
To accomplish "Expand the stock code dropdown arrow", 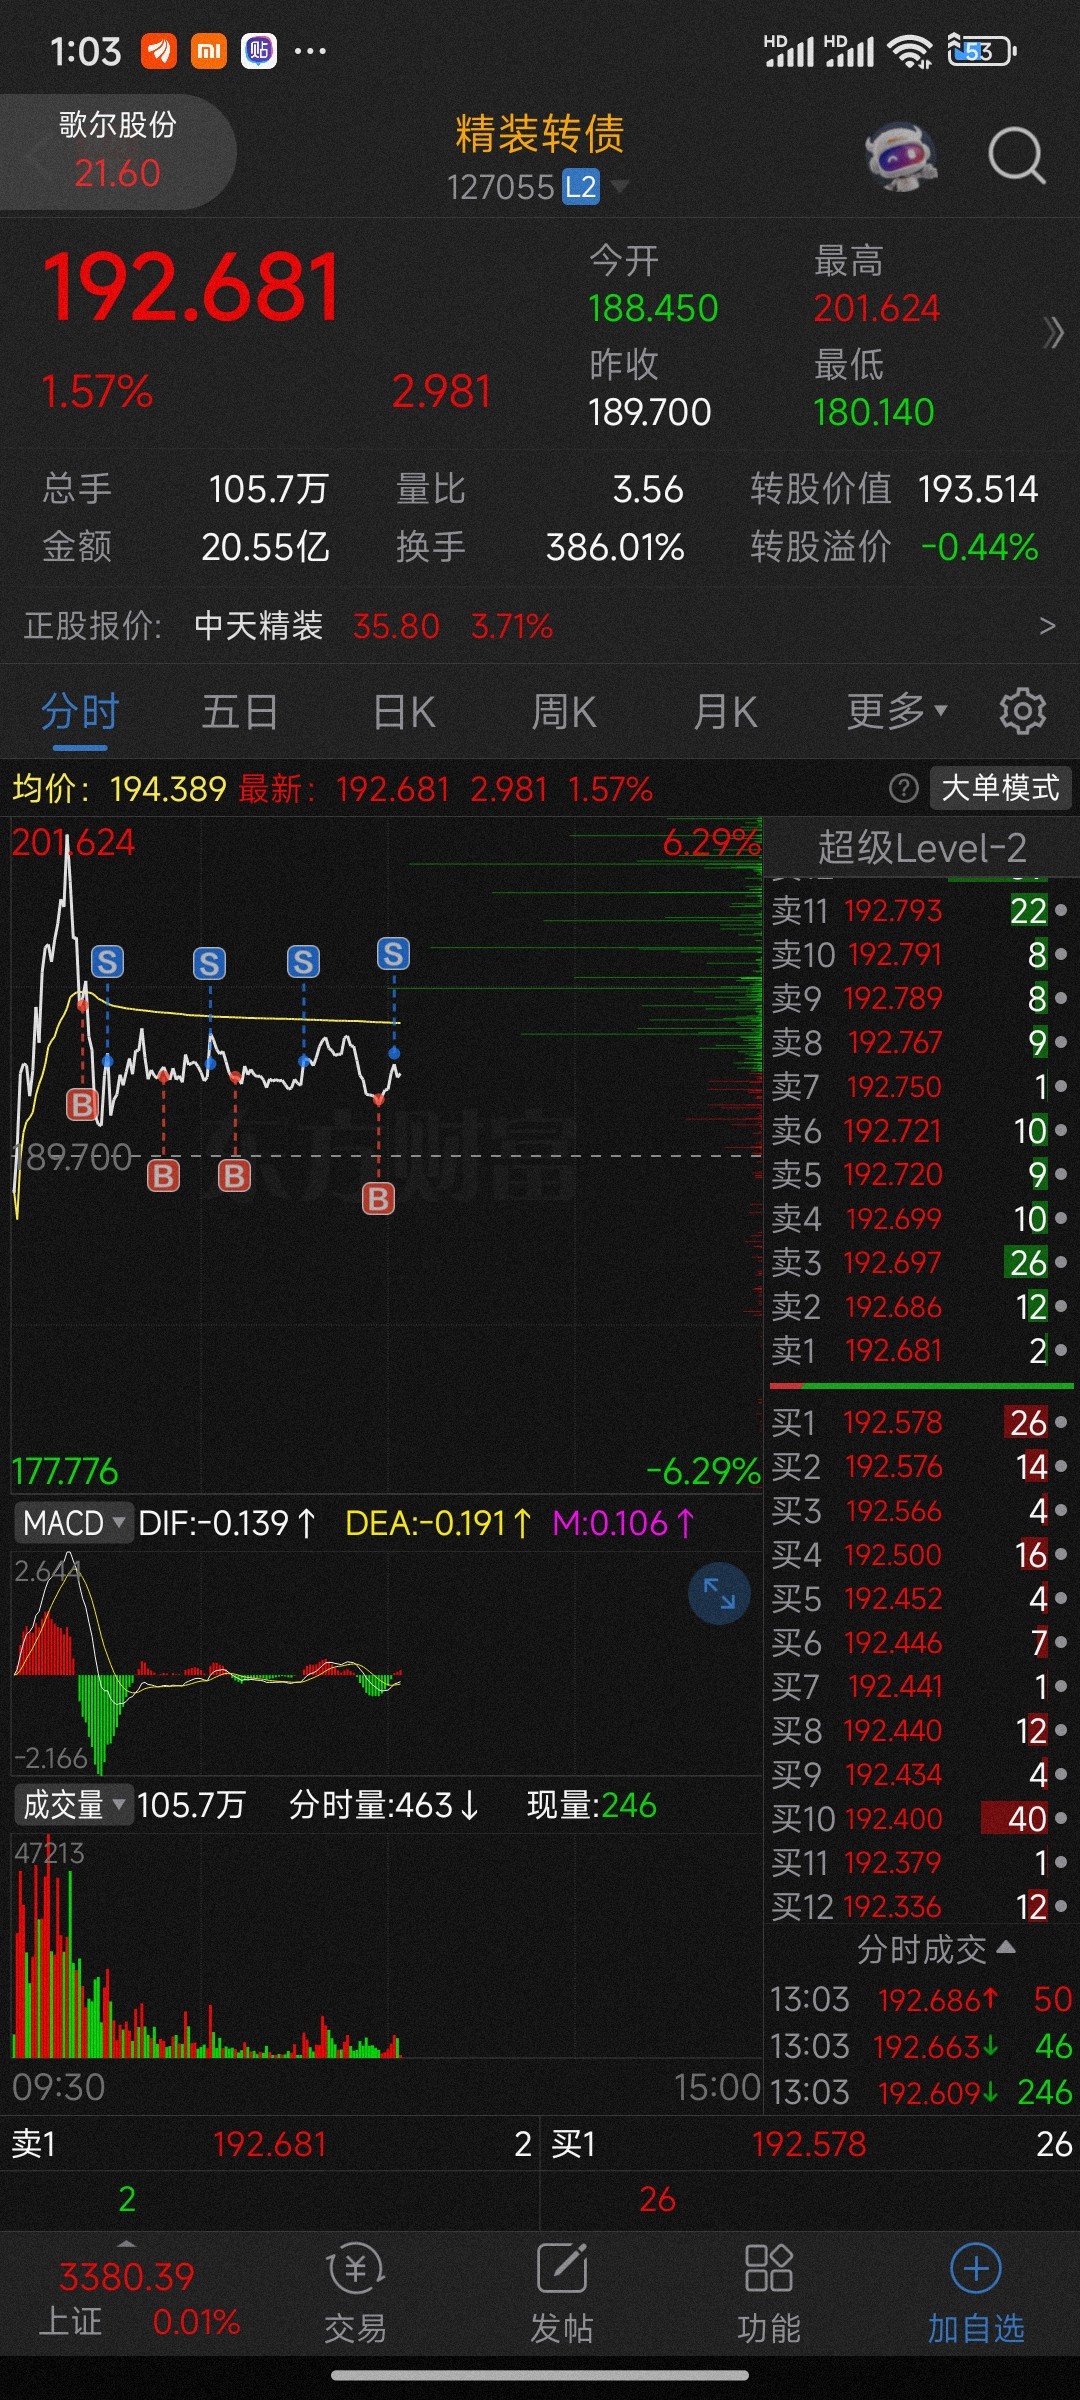I will click(620, 187).
